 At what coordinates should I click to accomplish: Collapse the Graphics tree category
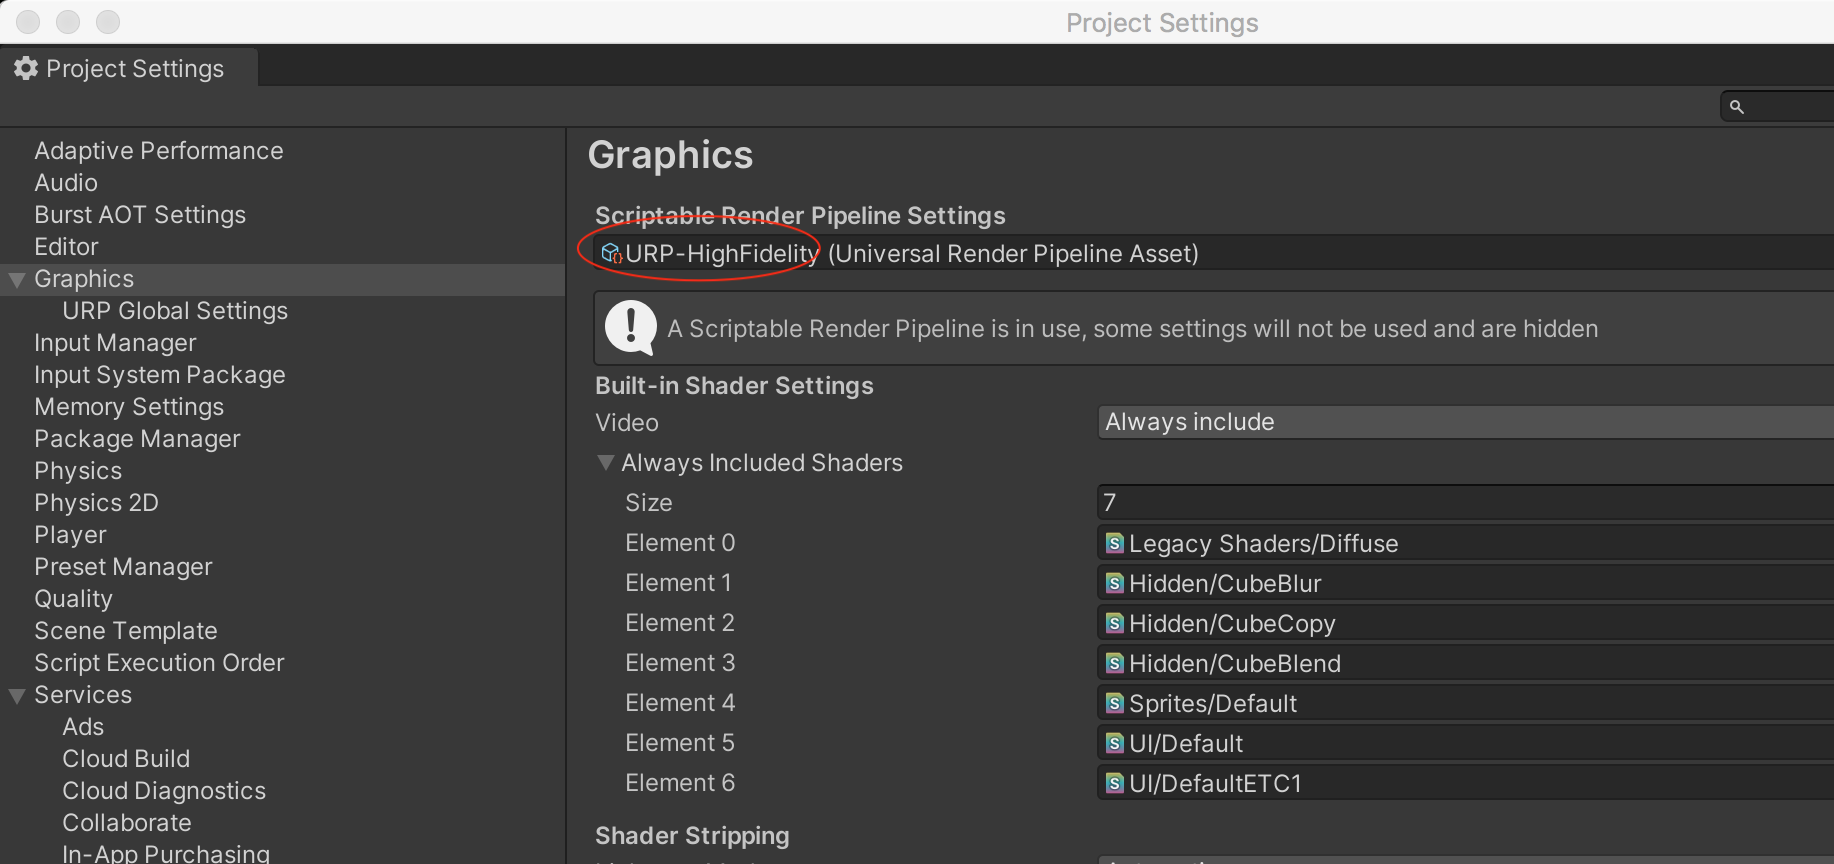[17, 280]
